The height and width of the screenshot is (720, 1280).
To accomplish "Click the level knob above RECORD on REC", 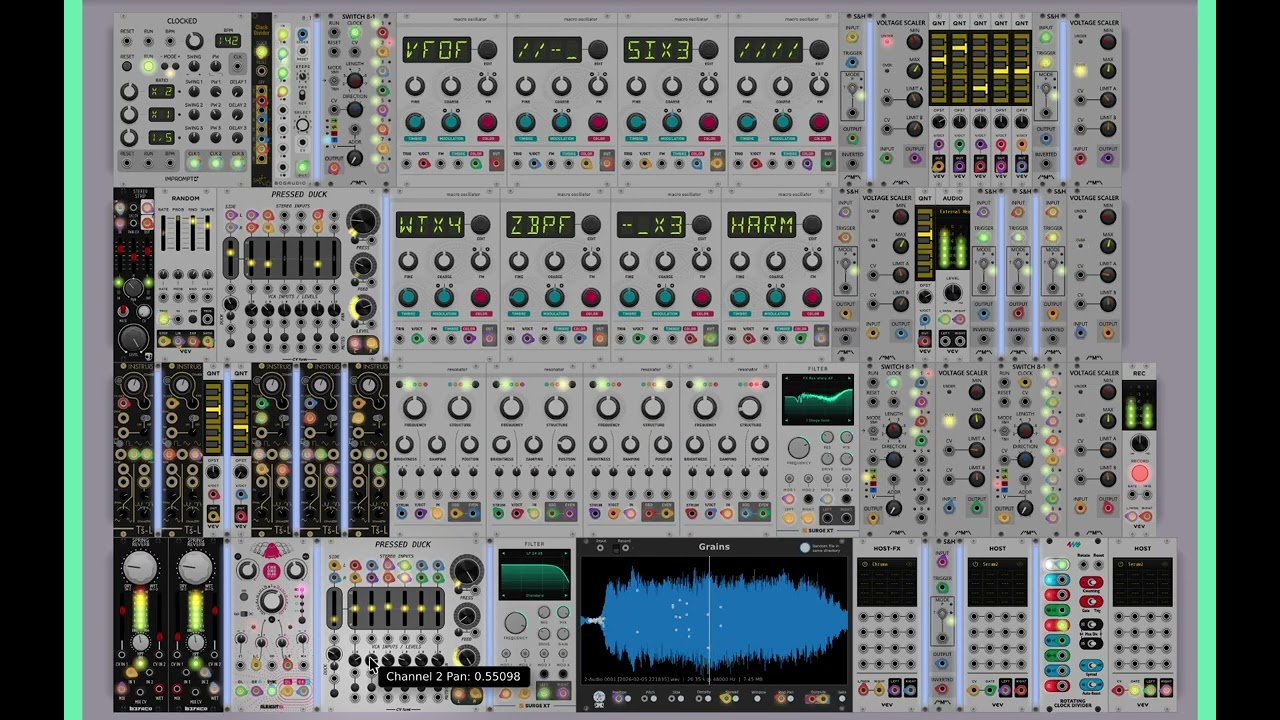I will (x=1140, y=443).
